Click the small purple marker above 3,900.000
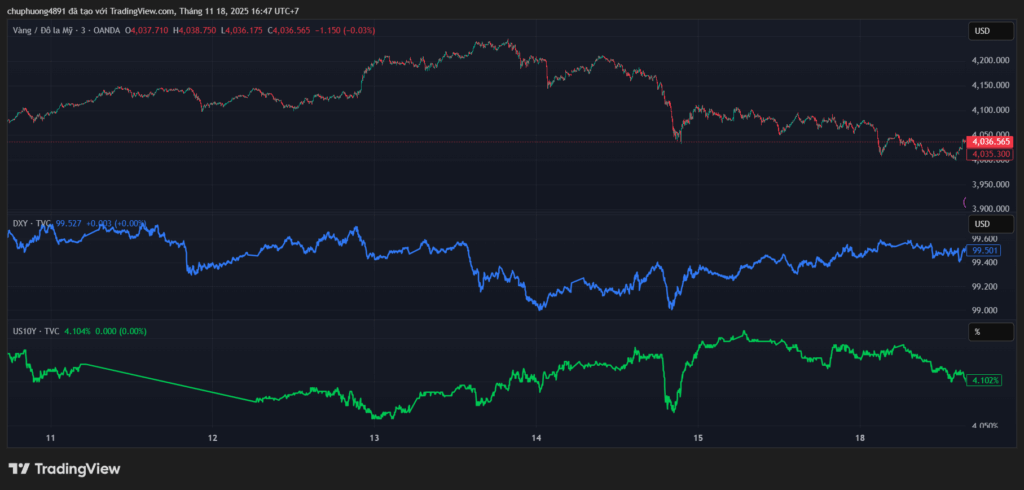Viewport: 1024px width, 490px height. (x=965, y=202)
